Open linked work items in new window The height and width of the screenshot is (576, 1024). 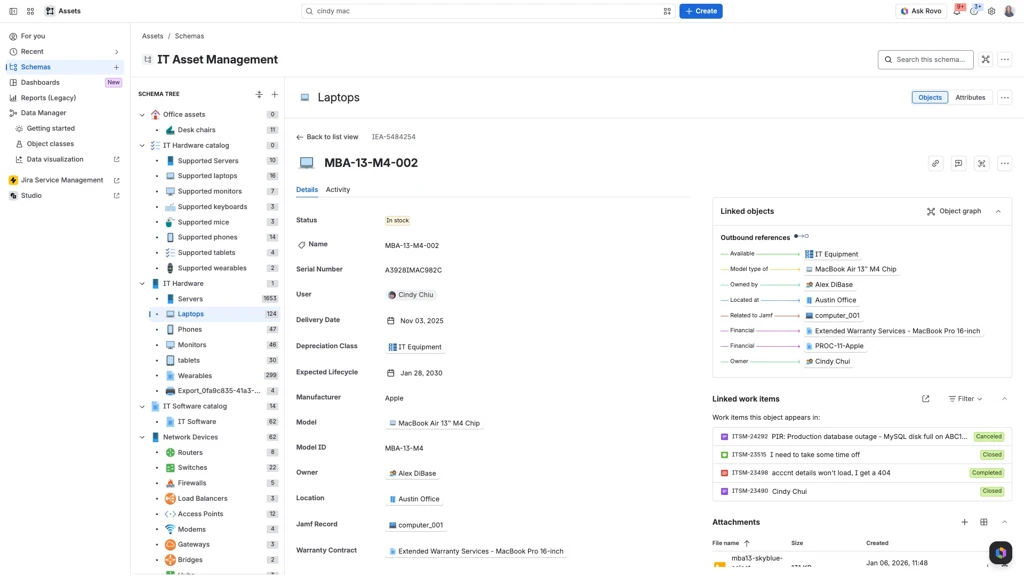[x=925, y=399]
